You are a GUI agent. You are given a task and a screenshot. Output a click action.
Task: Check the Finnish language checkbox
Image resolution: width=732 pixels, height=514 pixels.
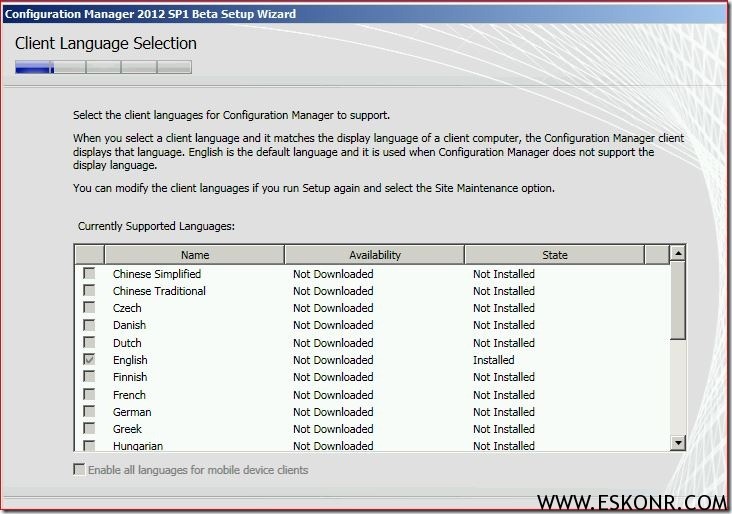[x=89, y=376]
